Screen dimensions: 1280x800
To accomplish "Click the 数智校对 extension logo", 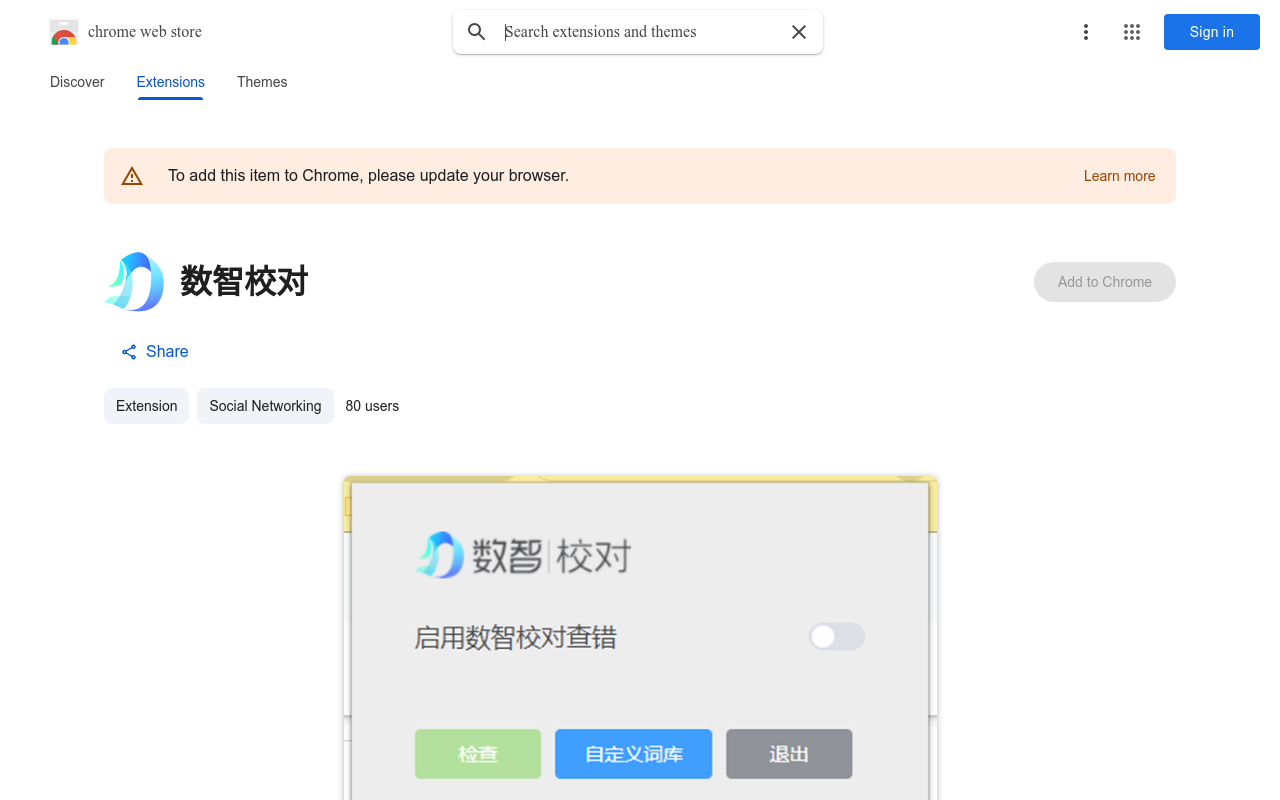I will coord(135,282).
